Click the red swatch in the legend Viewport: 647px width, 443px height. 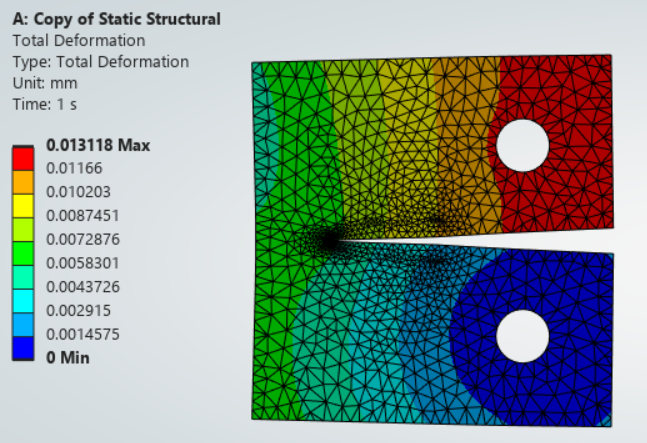coord(26,155)
